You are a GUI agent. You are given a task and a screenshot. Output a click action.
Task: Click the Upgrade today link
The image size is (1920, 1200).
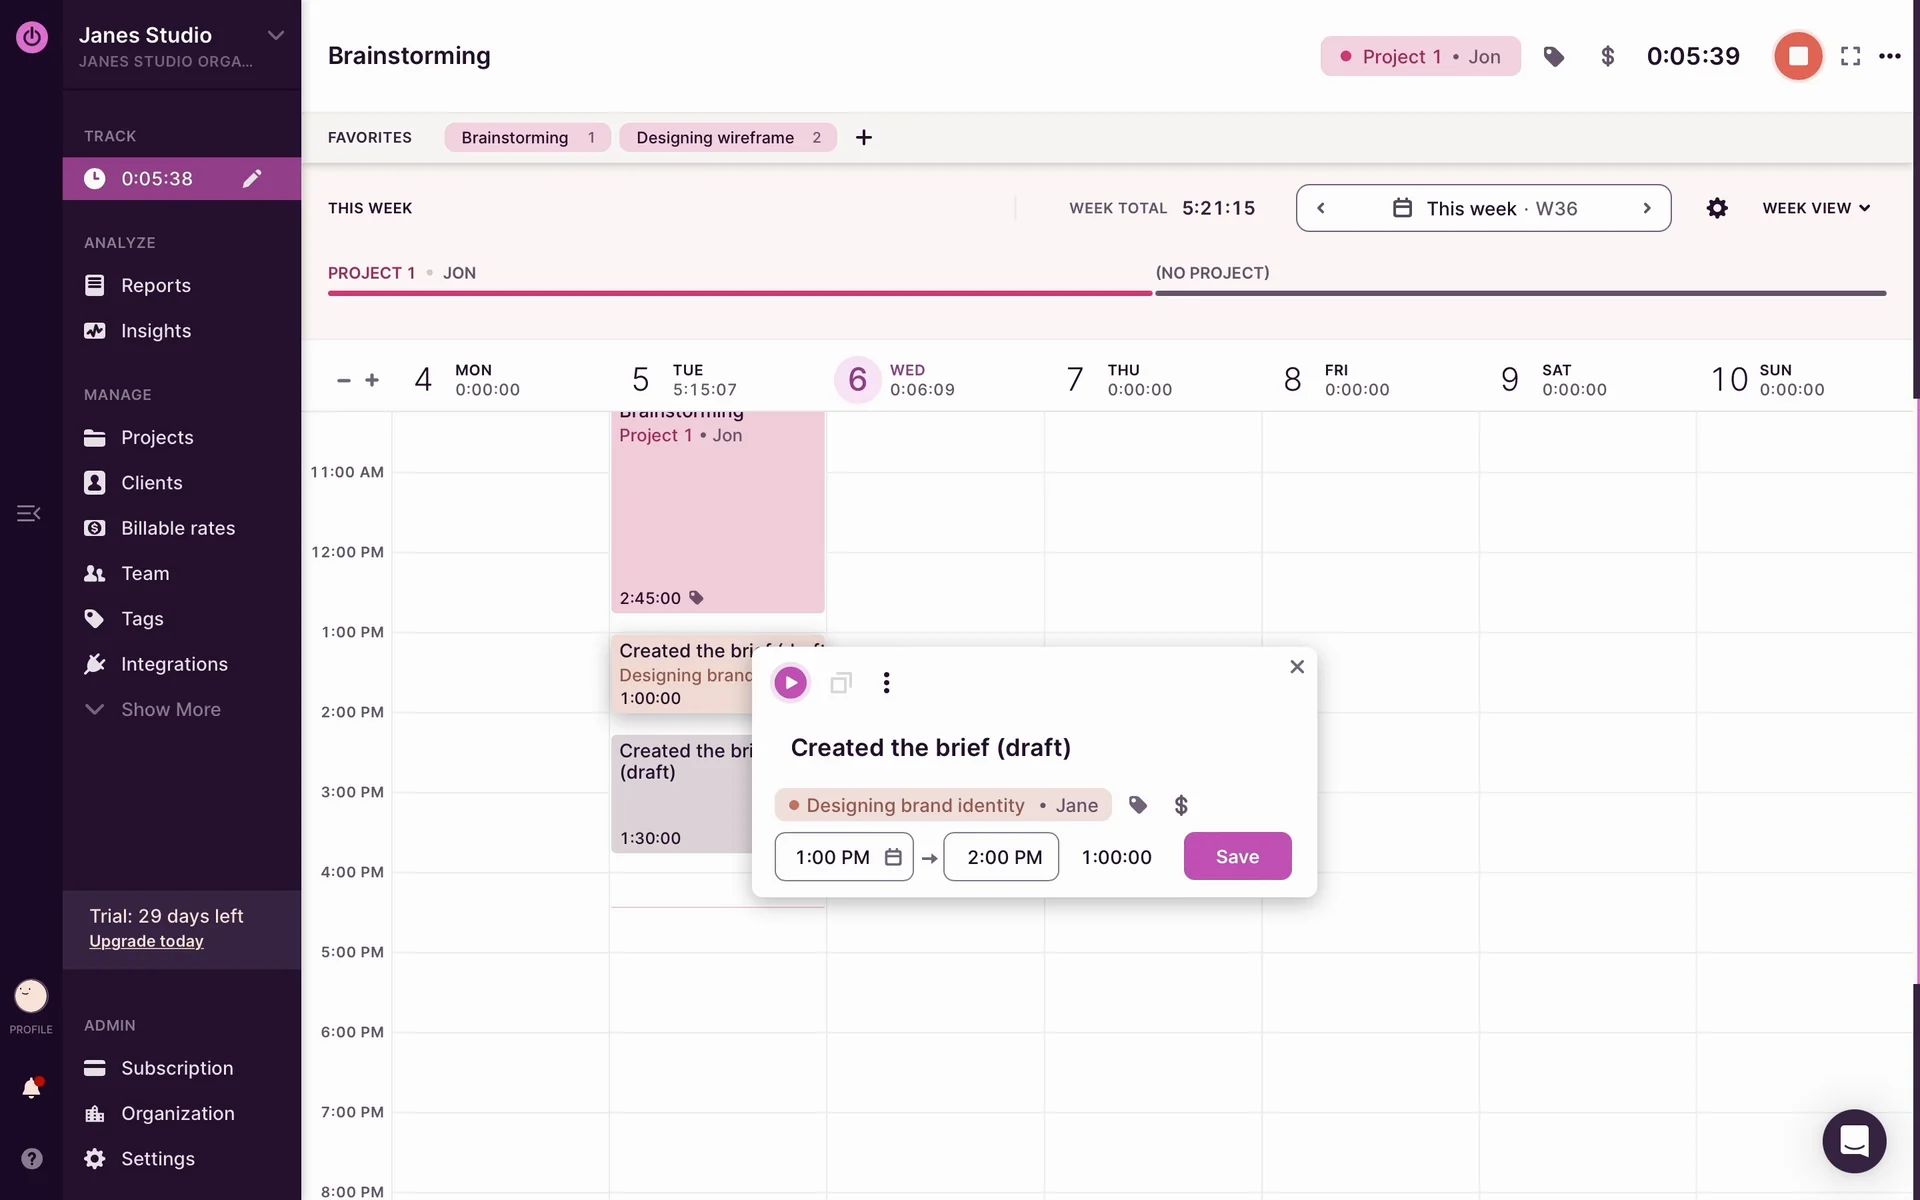coord(146,941)
